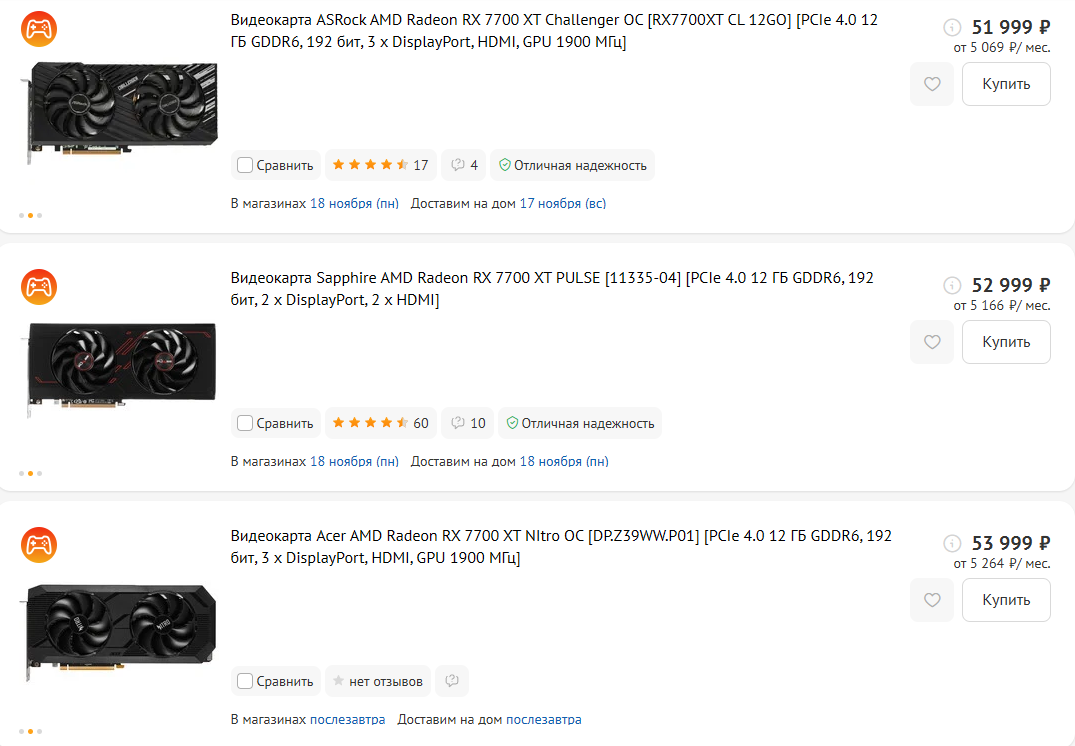This screenshot has width=1075, height=746.
Task: Tick Сравнить checkbox for ASRock Challenger OC
Action: click(245, 165)
